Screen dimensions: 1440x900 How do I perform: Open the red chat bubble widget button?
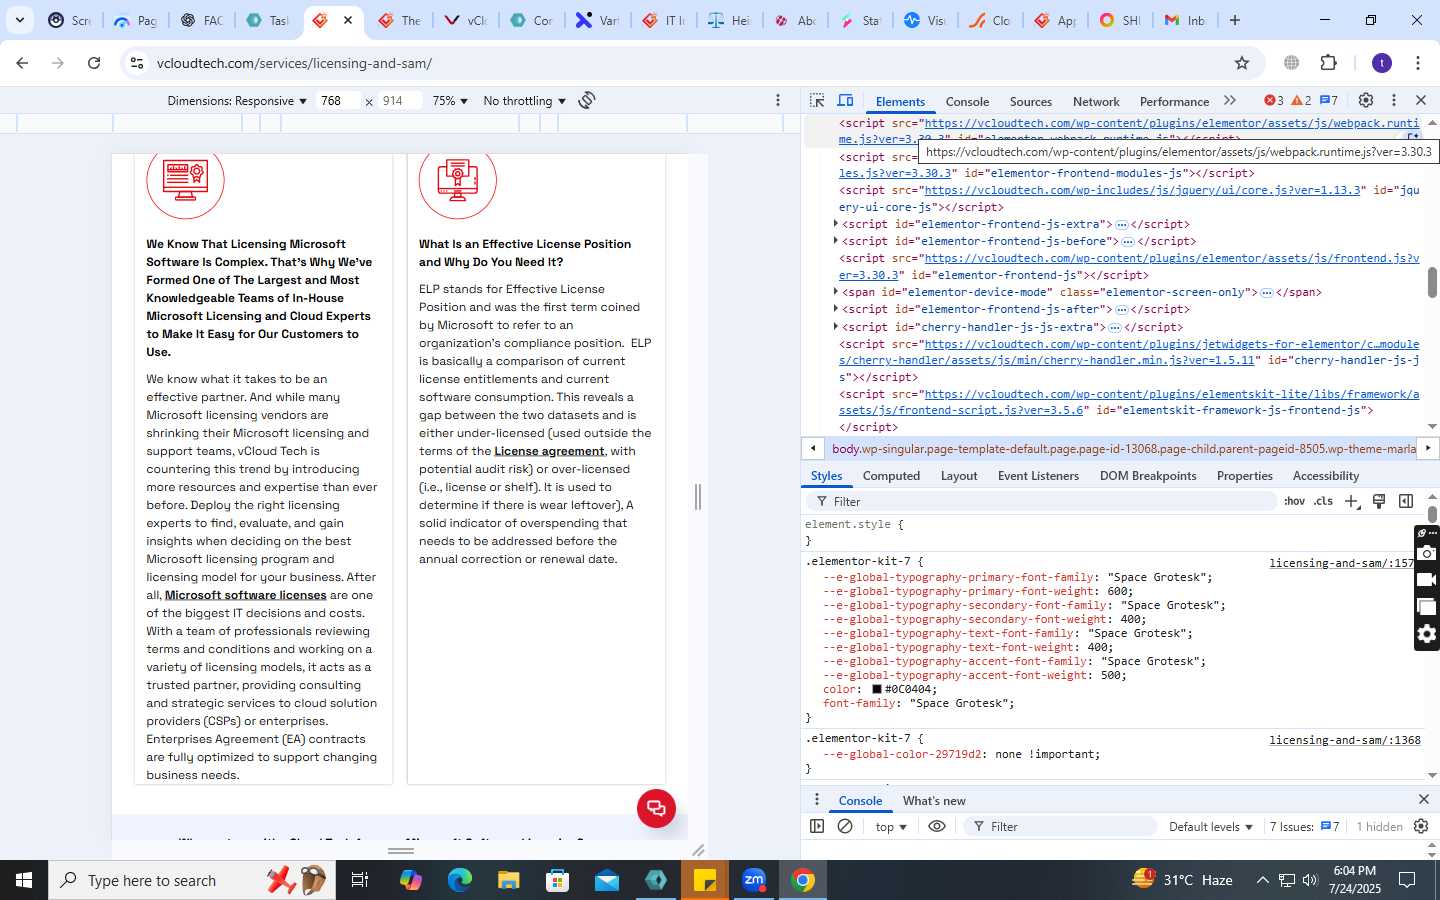pyautogui.click(x=656, y=808)
